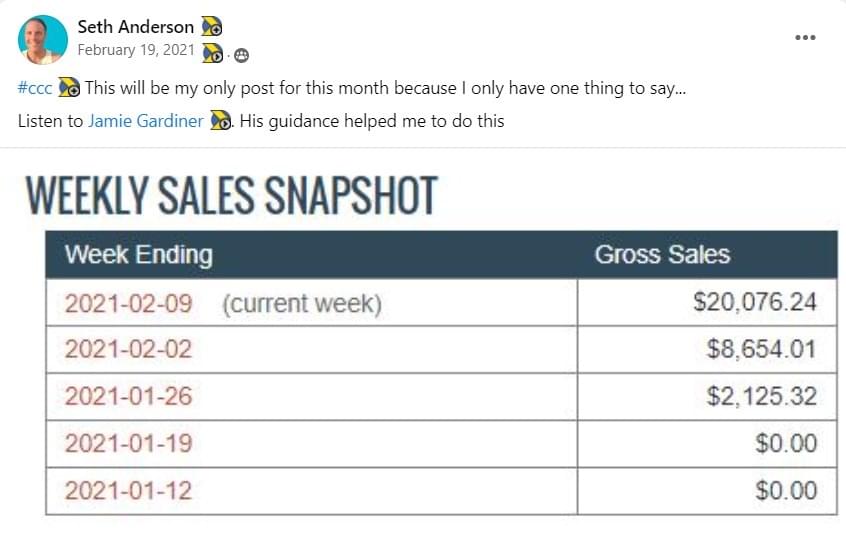Click the group audience icon near the date
Screen dimensions: 846x556
click(242, 56)
